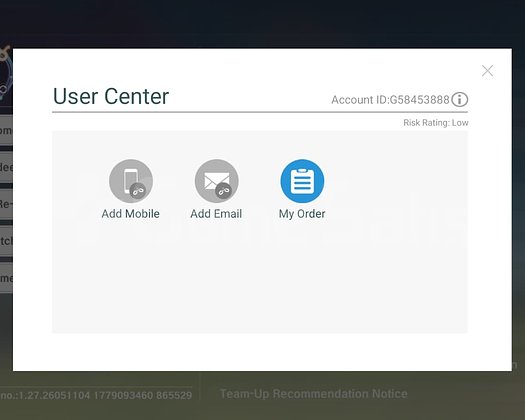Click the chain-link badge on the email icon

coord(223,191)
